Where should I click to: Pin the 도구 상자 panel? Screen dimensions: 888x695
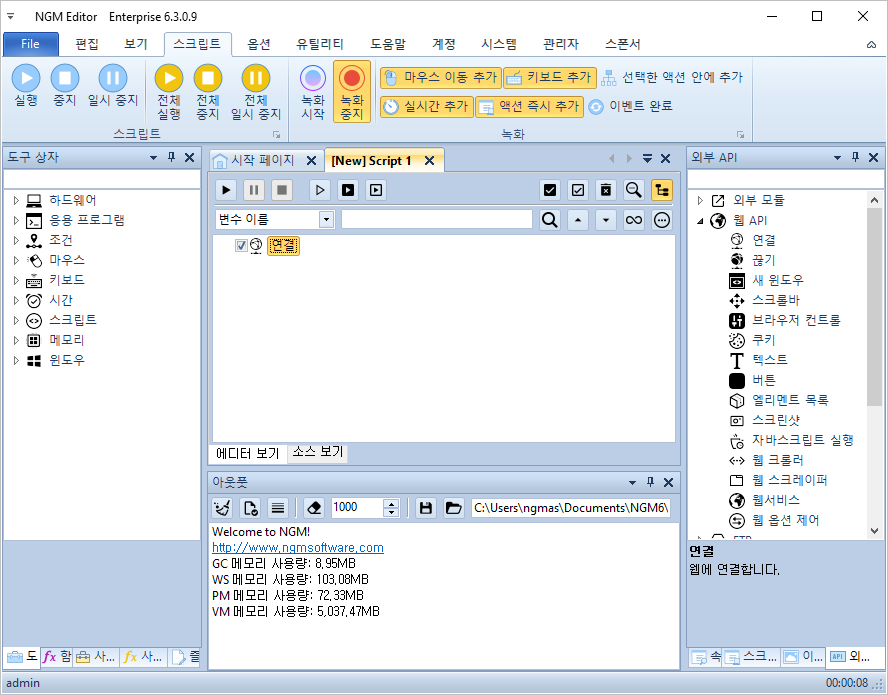[x=172, y=157]
